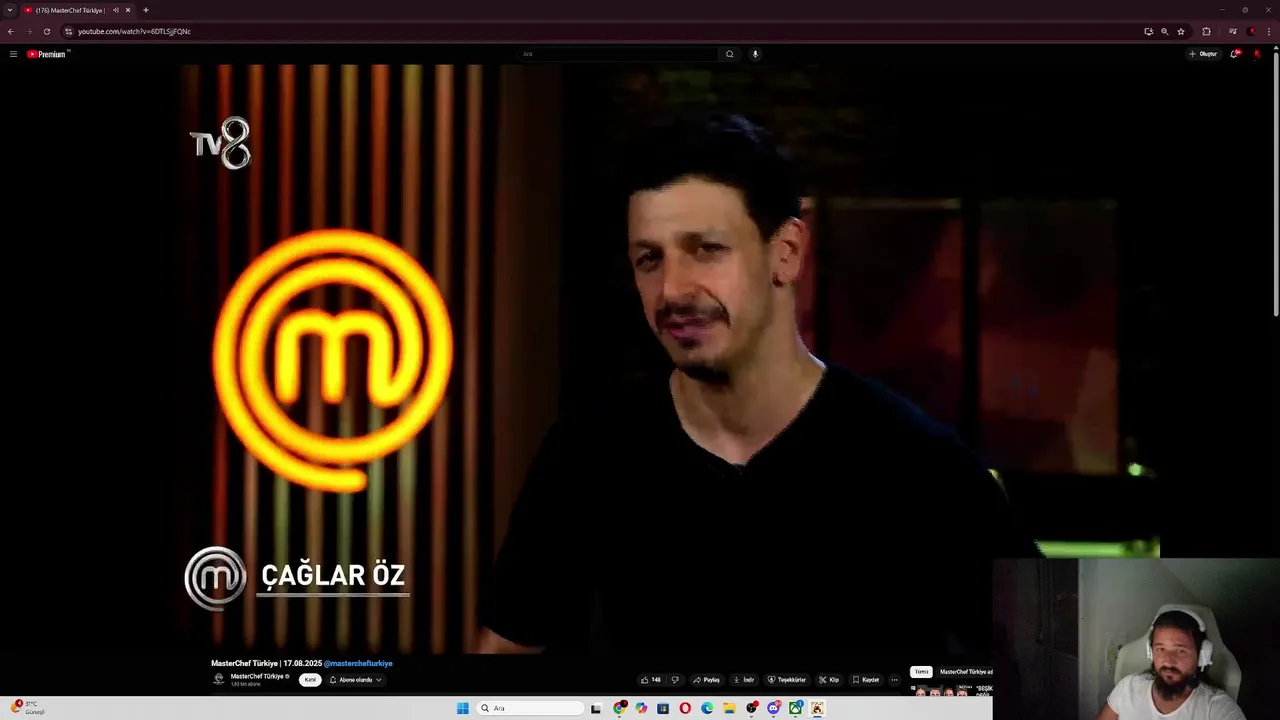Viewport: 1280px width, 720px height.
Task: Click the taskbar Ara search box
Action: (530, 708)
